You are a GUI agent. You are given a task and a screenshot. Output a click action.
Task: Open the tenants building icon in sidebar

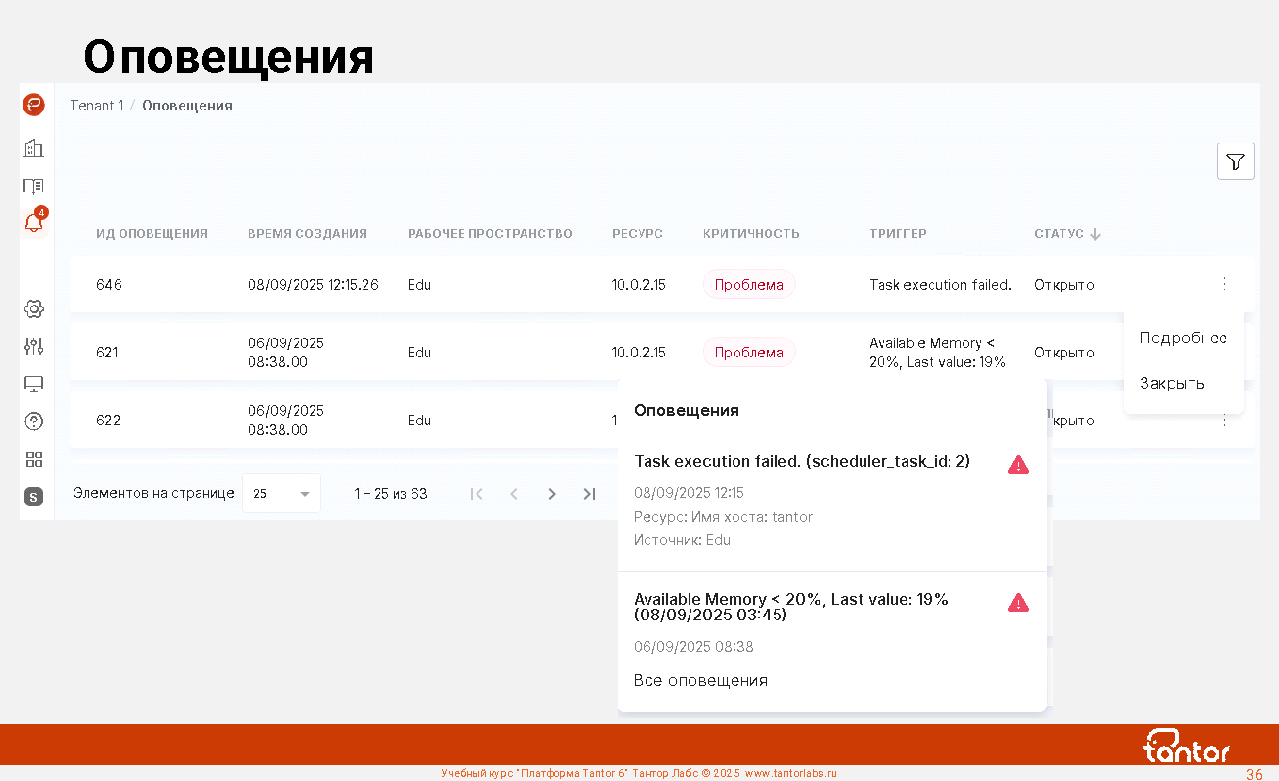34,148
